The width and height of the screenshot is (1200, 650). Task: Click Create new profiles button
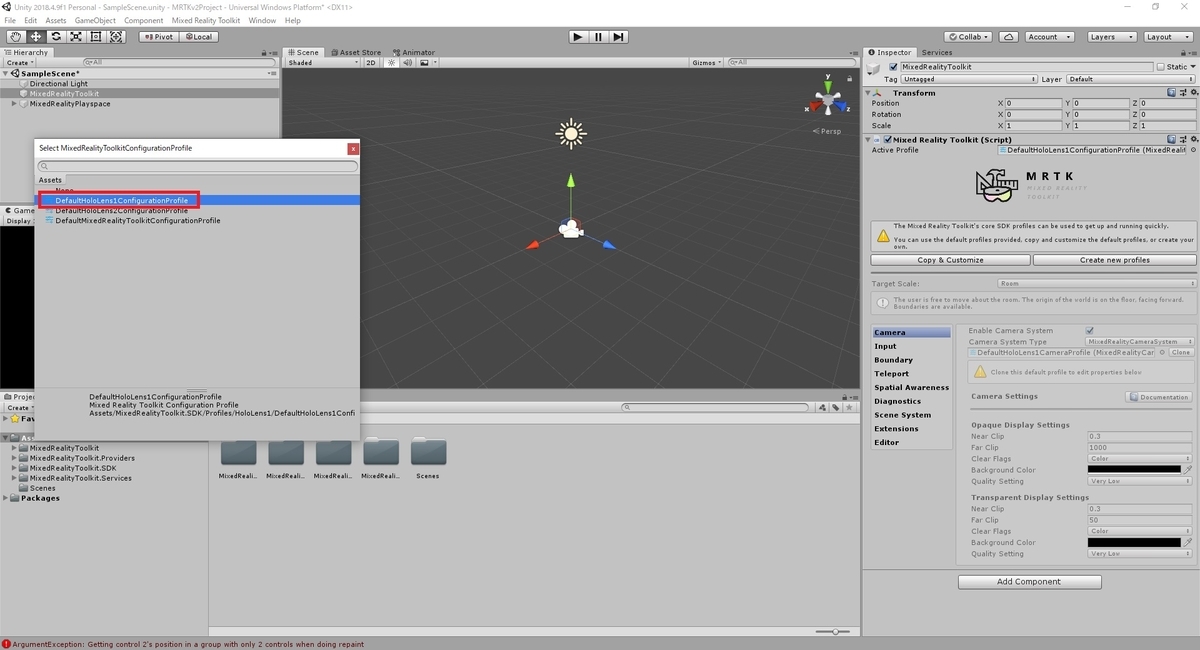pos(1114,260)
